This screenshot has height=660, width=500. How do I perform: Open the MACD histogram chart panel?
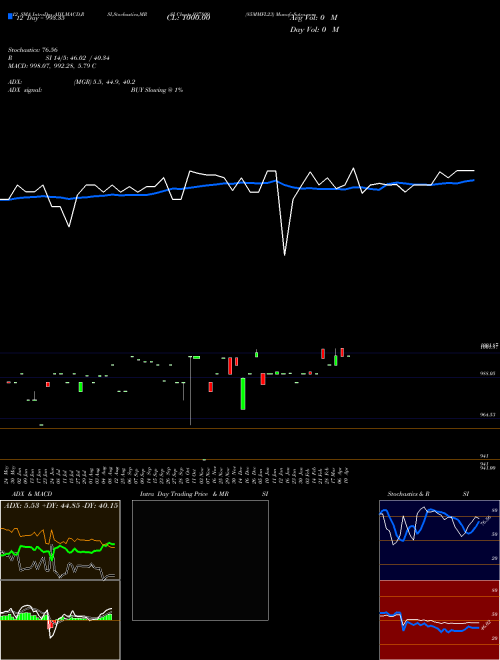coord(60,620)
